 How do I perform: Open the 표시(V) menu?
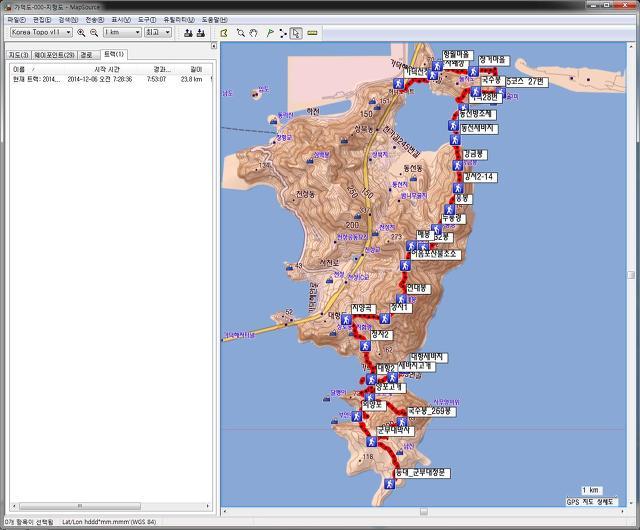(x=121, y=20)
